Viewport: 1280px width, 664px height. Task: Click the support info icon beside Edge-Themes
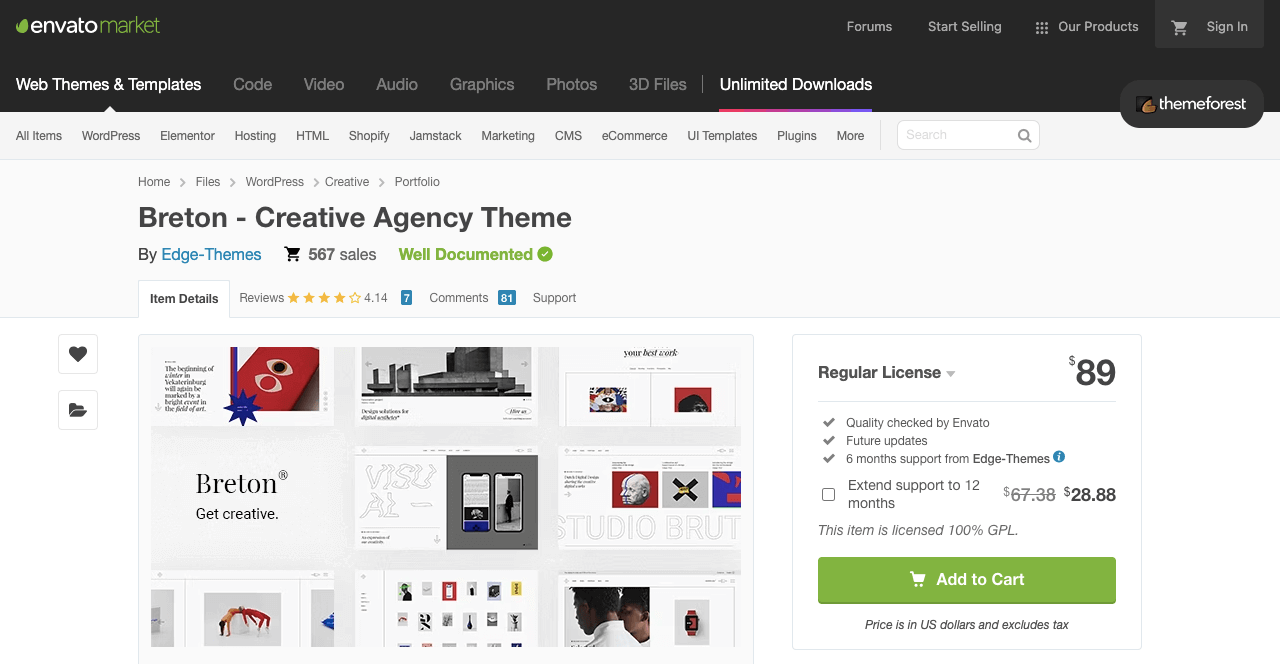[1059, 457]
